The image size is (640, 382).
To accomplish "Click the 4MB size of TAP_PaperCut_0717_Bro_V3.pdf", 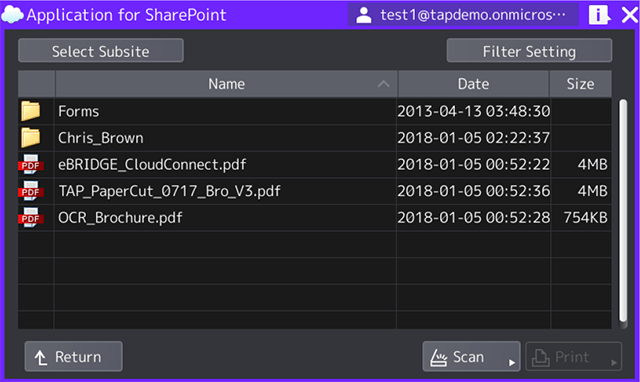I will pos(592,191).
